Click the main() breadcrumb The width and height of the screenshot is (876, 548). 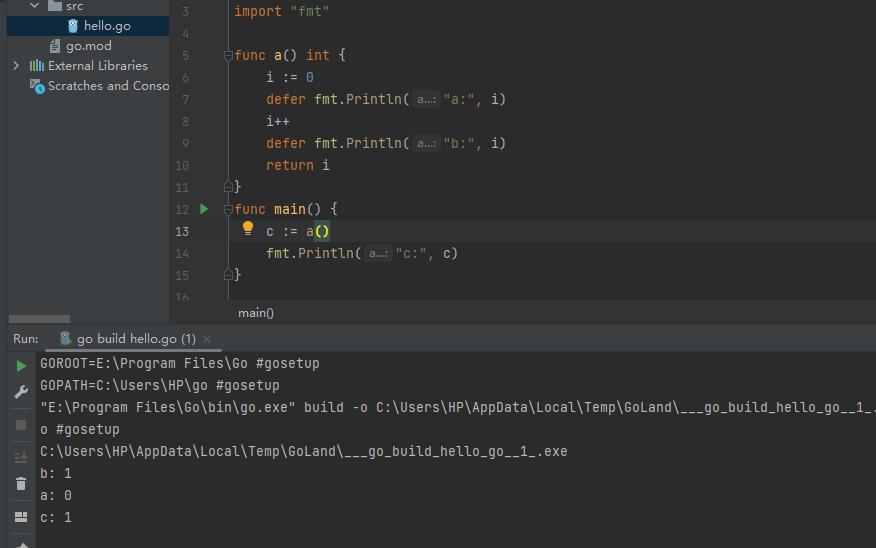tap(256, 313)
